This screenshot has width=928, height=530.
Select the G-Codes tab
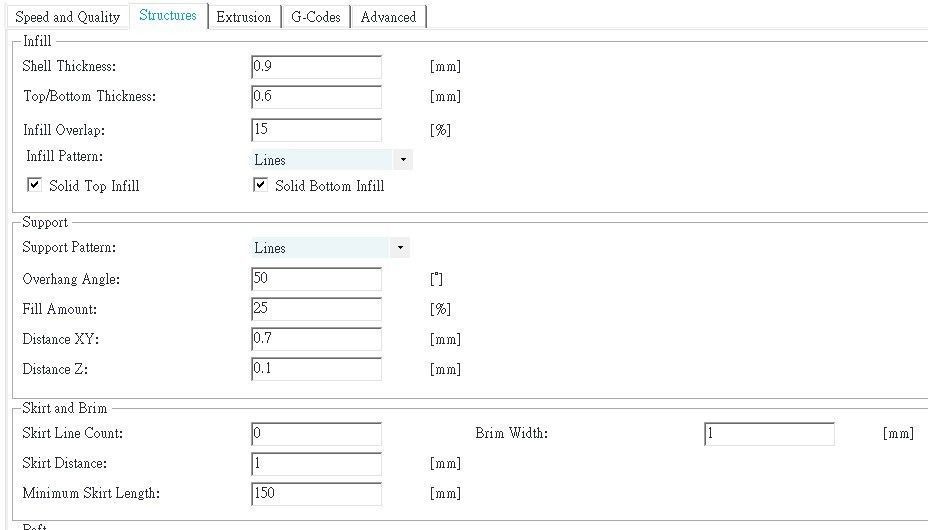[x=316, y=17]
